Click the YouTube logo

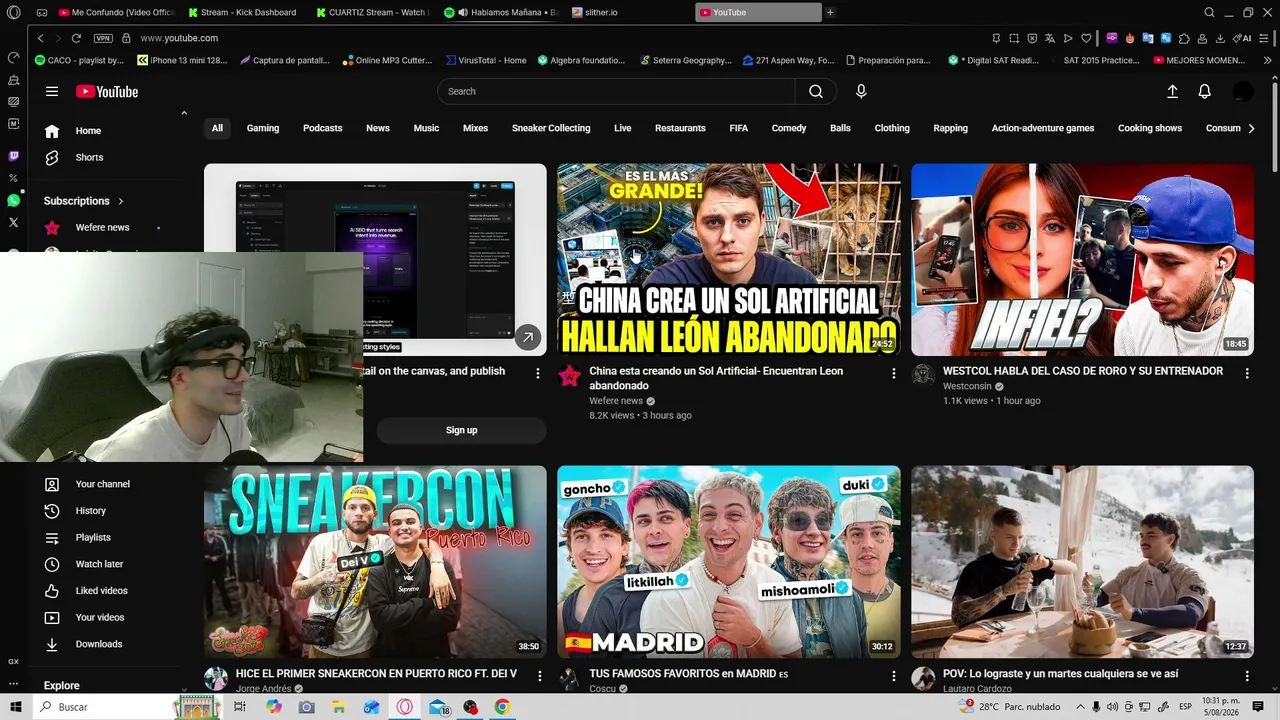[107, 92]
